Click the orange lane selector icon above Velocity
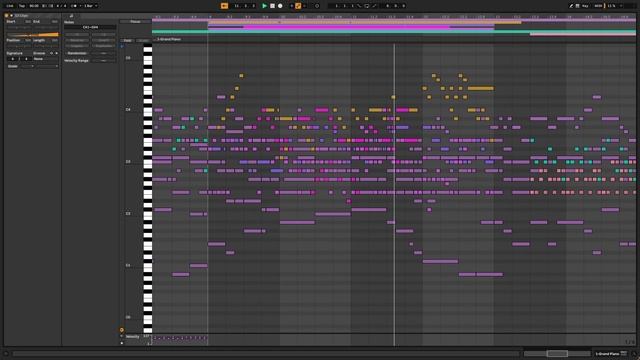Image resolution: width=640 pixels, height=360 pixels. point(122,330)
